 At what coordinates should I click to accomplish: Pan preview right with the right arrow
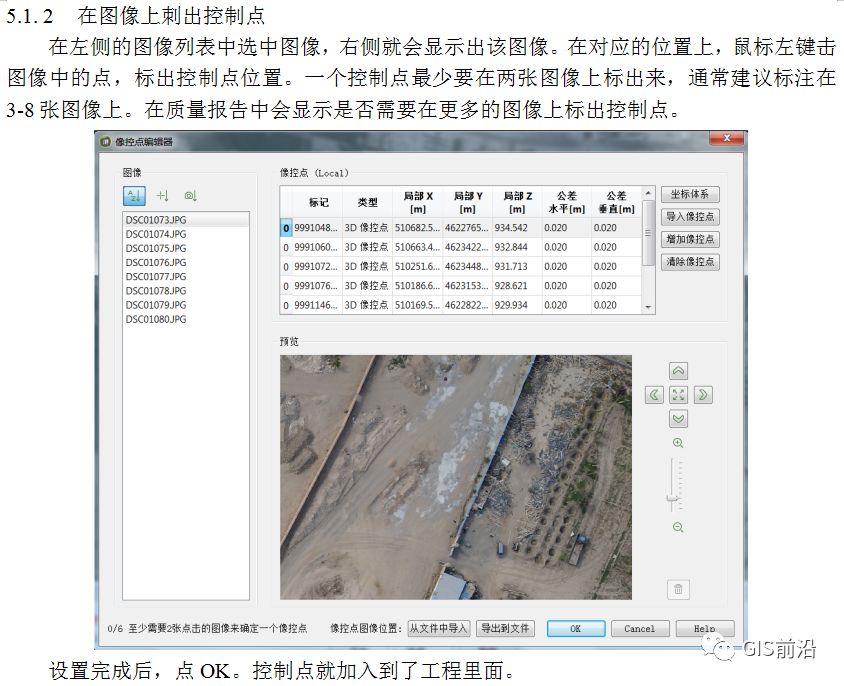tap(703, 395)
